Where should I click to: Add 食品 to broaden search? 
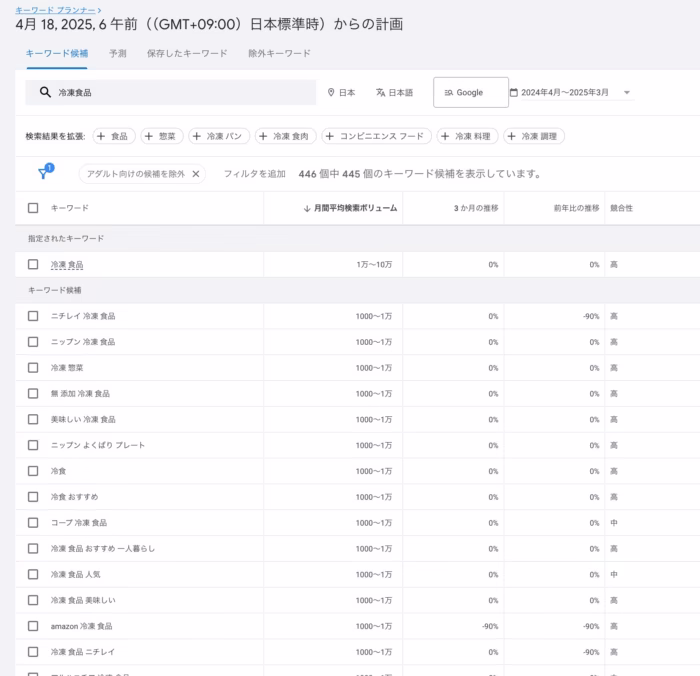pyautogui.click(x=114, y=136)
